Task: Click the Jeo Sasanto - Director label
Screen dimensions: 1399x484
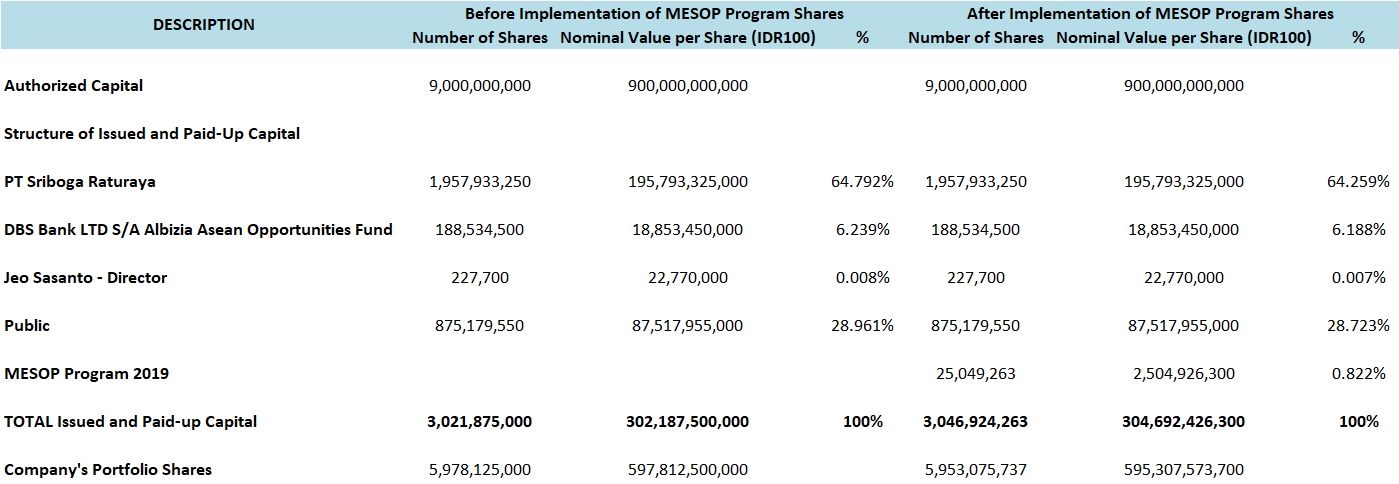Action: [x=86, y=278]
